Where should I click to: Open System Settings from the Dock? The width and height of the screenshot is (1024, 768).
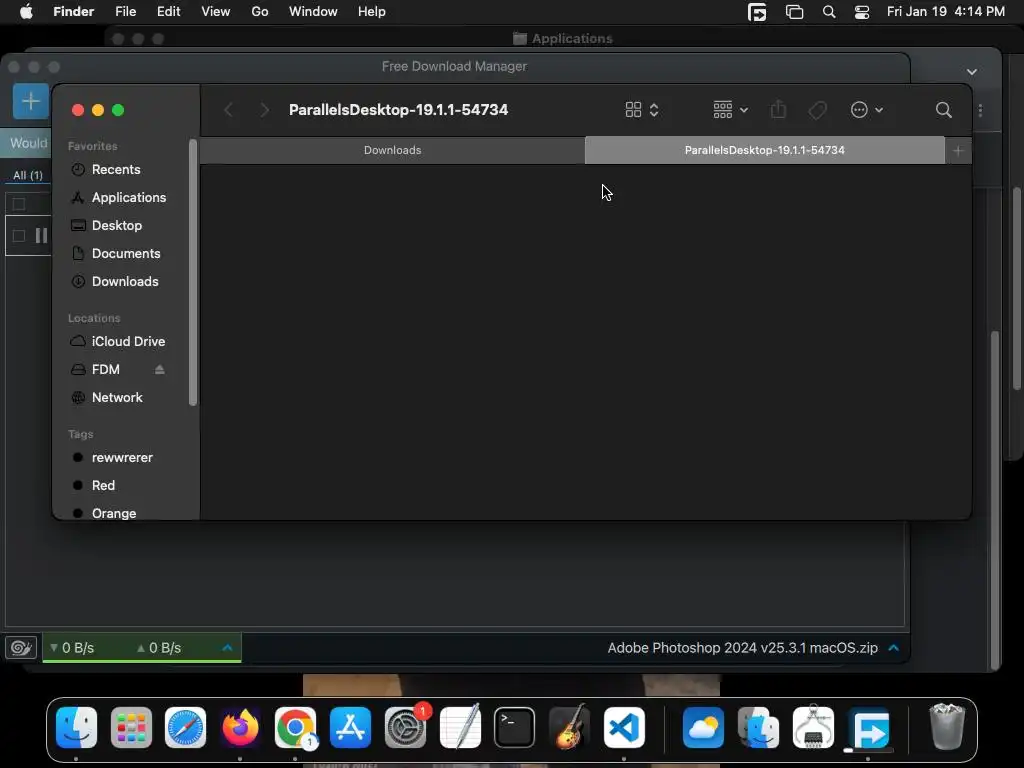(x=405, y=728)
